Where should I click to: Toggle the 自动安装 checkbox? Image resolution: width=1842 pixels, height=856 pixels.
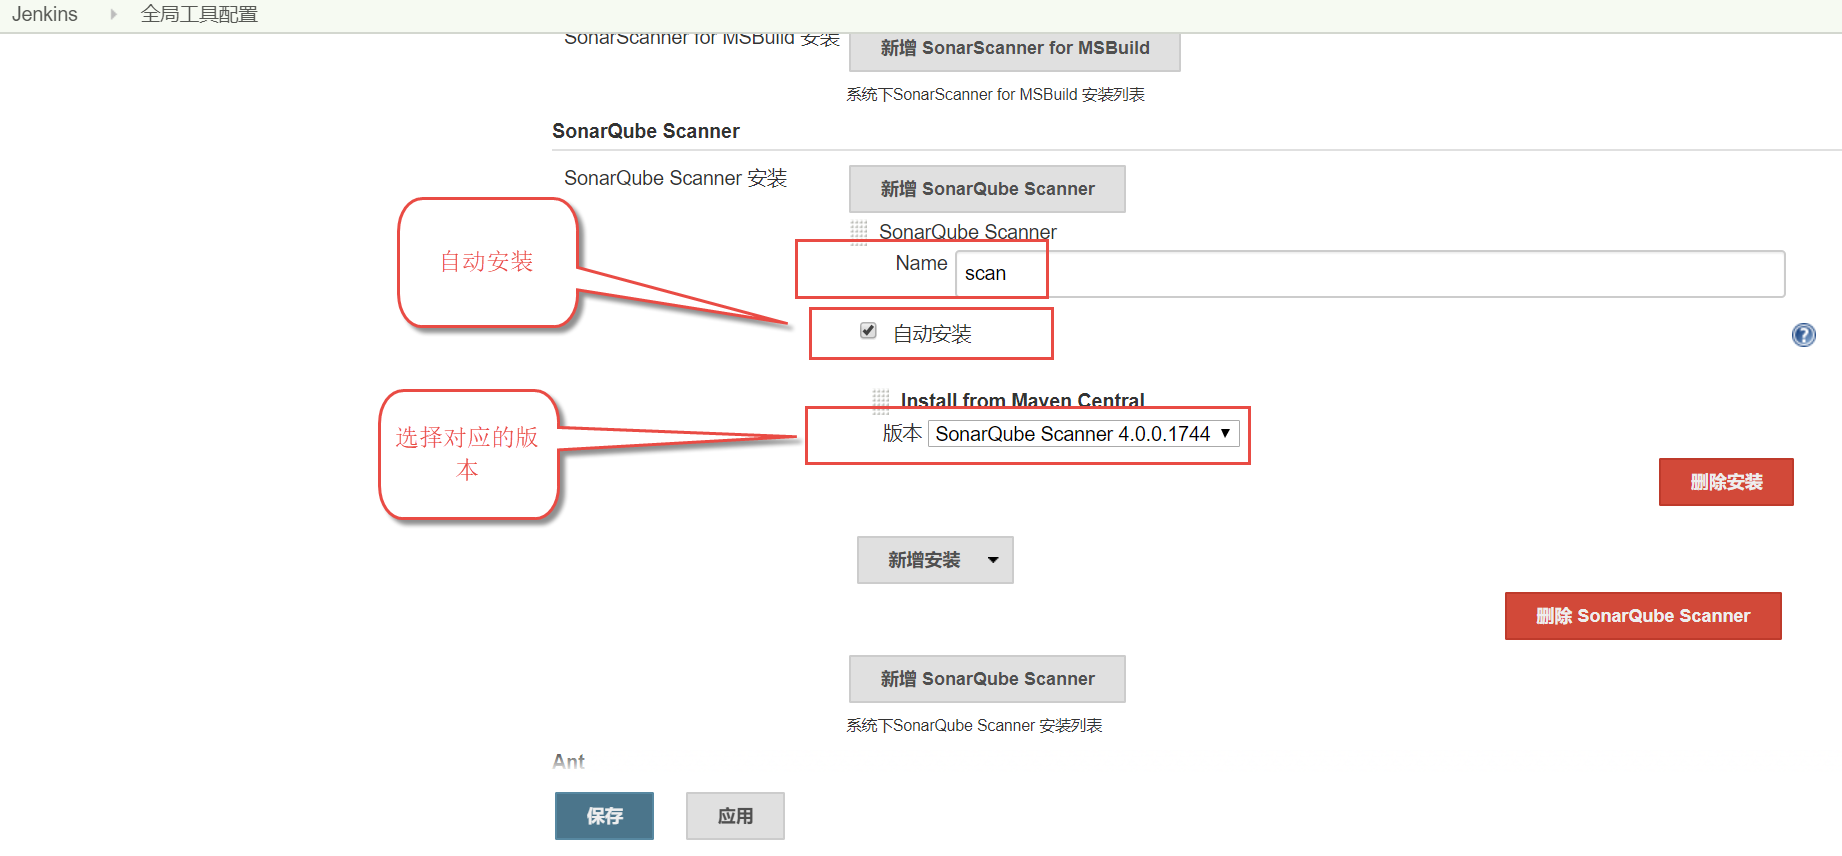pos(868,331)
